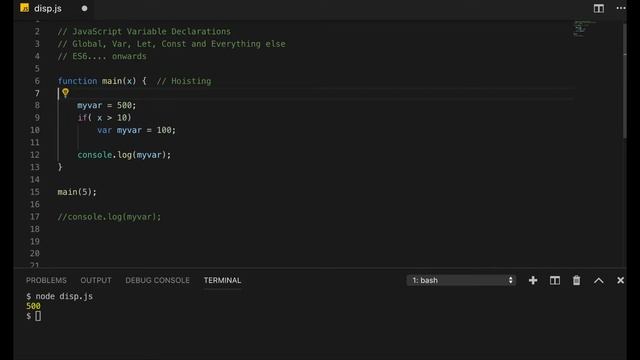The height and width of the screenshot is (360, 640).
Task: Open the '1: bash' terminal dropdown
Action: tap(461, 280)
